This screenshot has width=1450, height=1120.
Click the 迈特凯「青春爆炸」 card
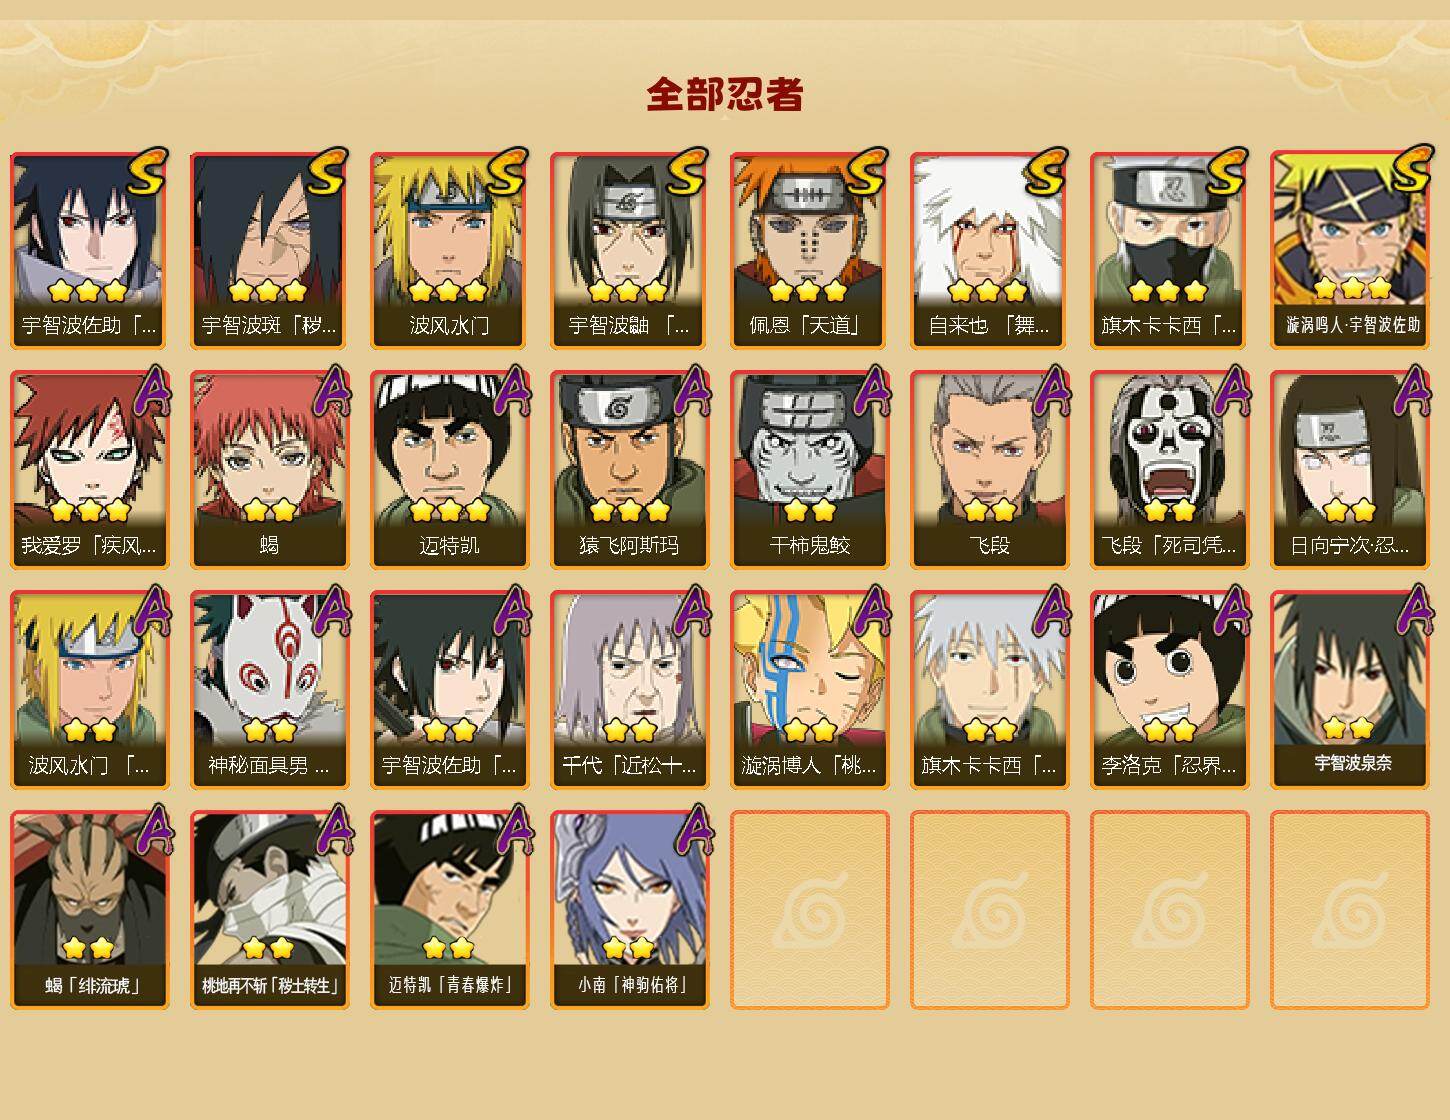[x=449, y=910]
